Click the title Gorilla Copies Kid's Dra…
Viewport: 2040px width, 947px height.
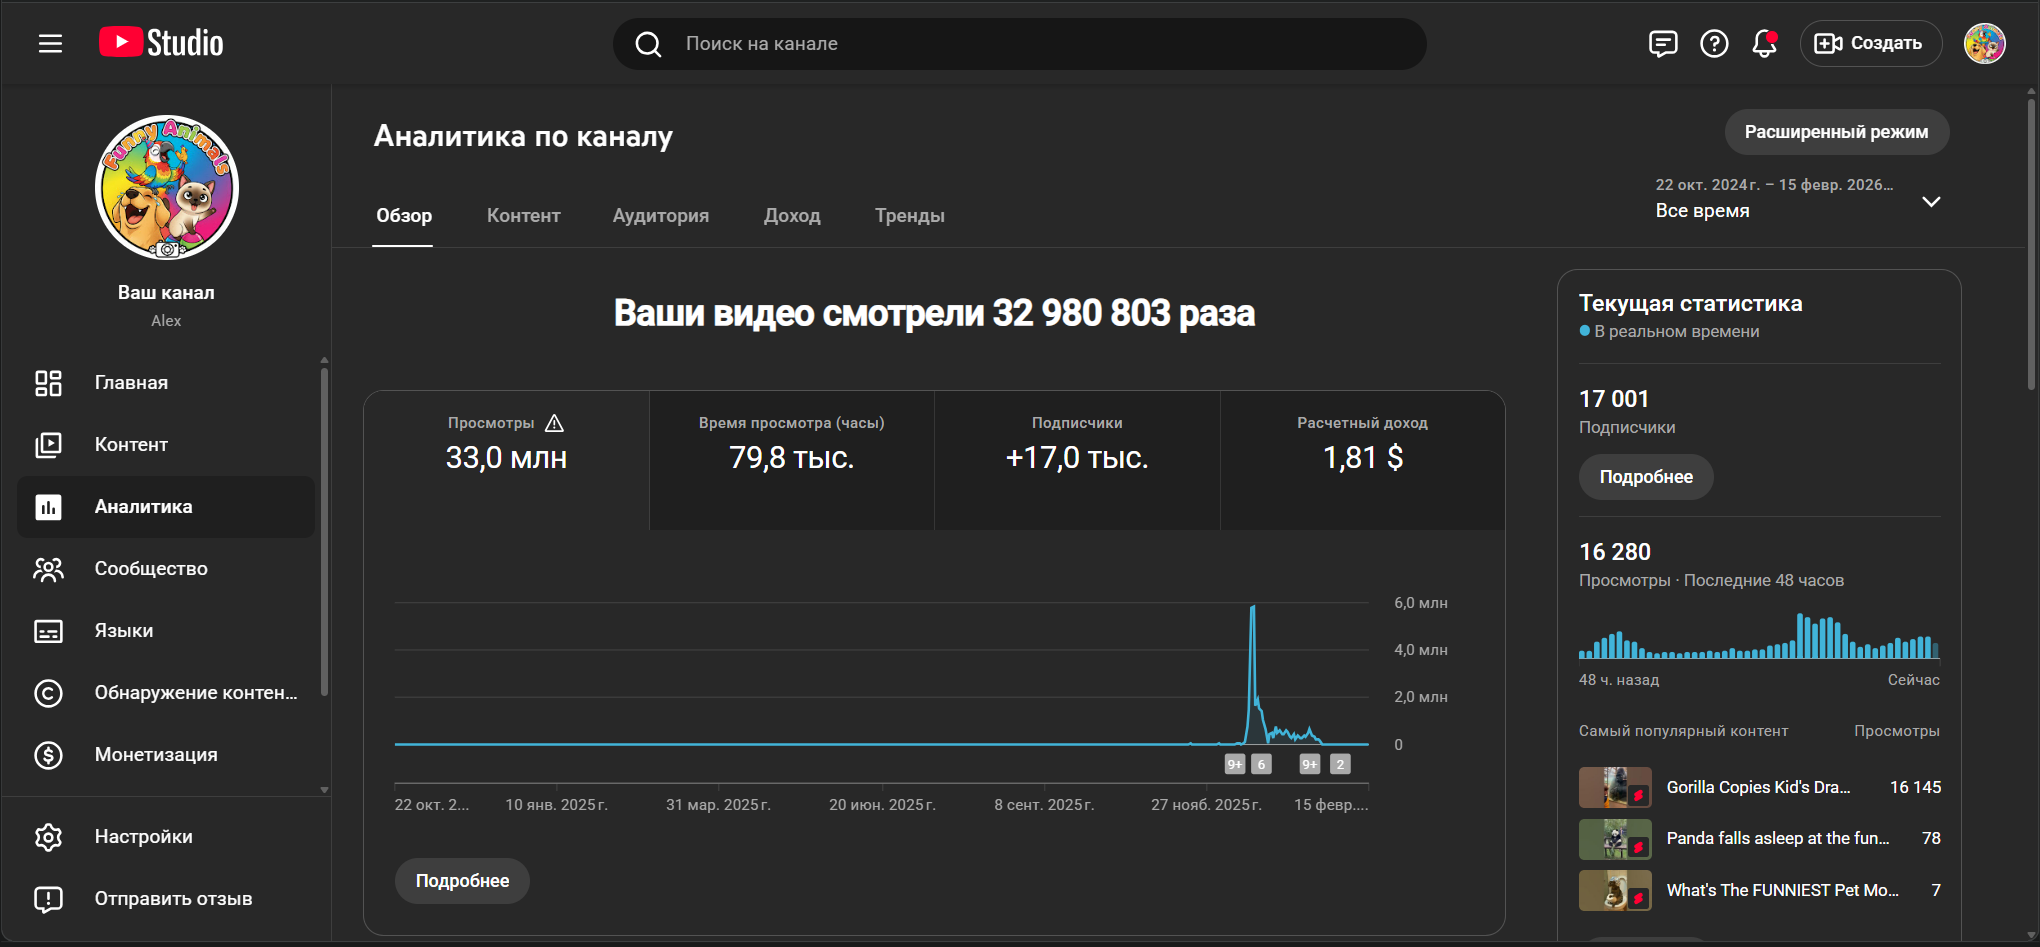[1758, 787]
